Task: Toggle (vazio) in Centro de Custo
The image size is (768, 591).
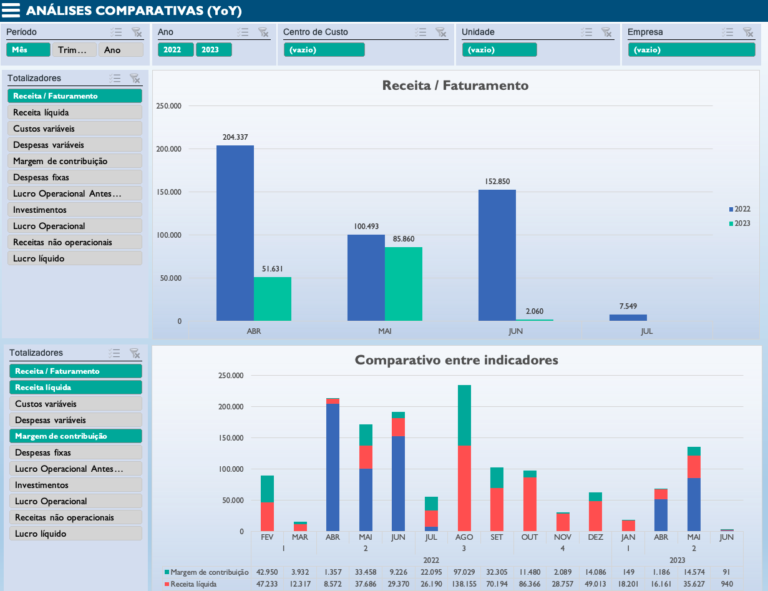Action: [324, 50]
